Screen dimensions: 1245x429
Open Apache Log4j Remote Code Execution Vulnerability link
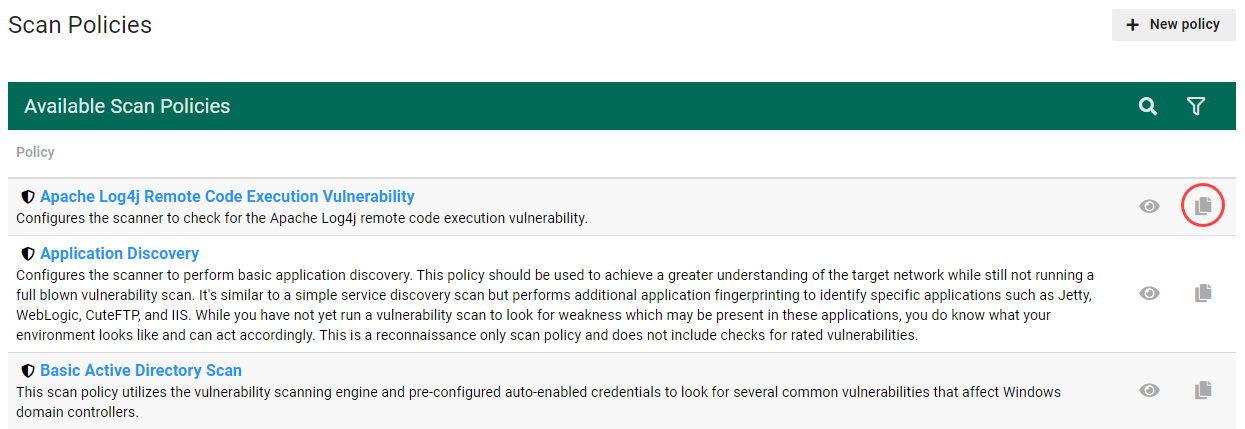[227, 197]
